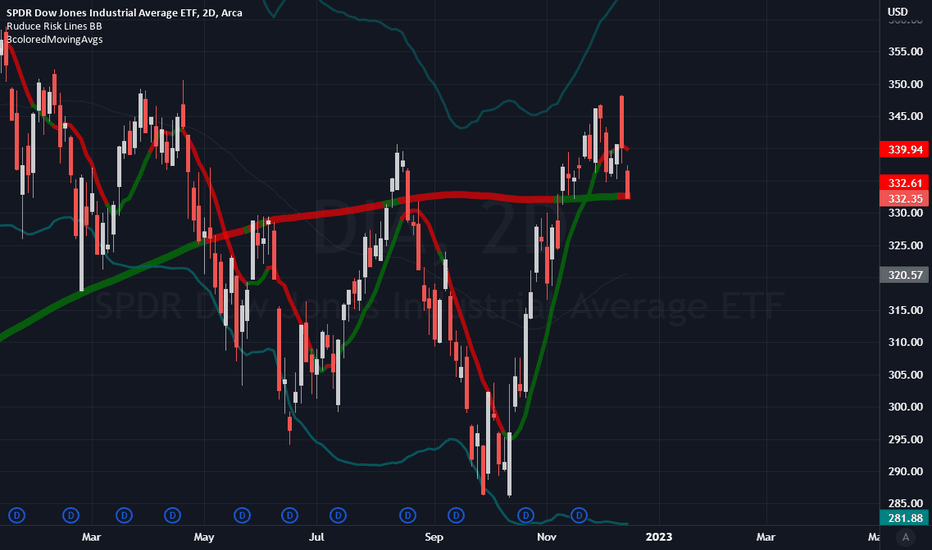Click the first dividend marker on the timeline
The height and width of the screenshot is (550, 932).
(x=17, y=515)
